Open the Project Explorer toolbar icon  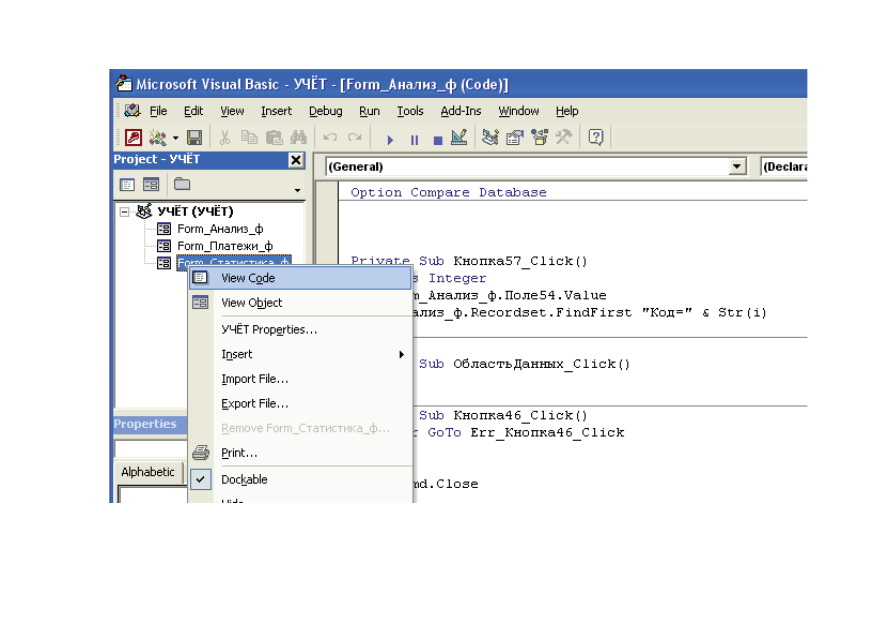(490, 137)
